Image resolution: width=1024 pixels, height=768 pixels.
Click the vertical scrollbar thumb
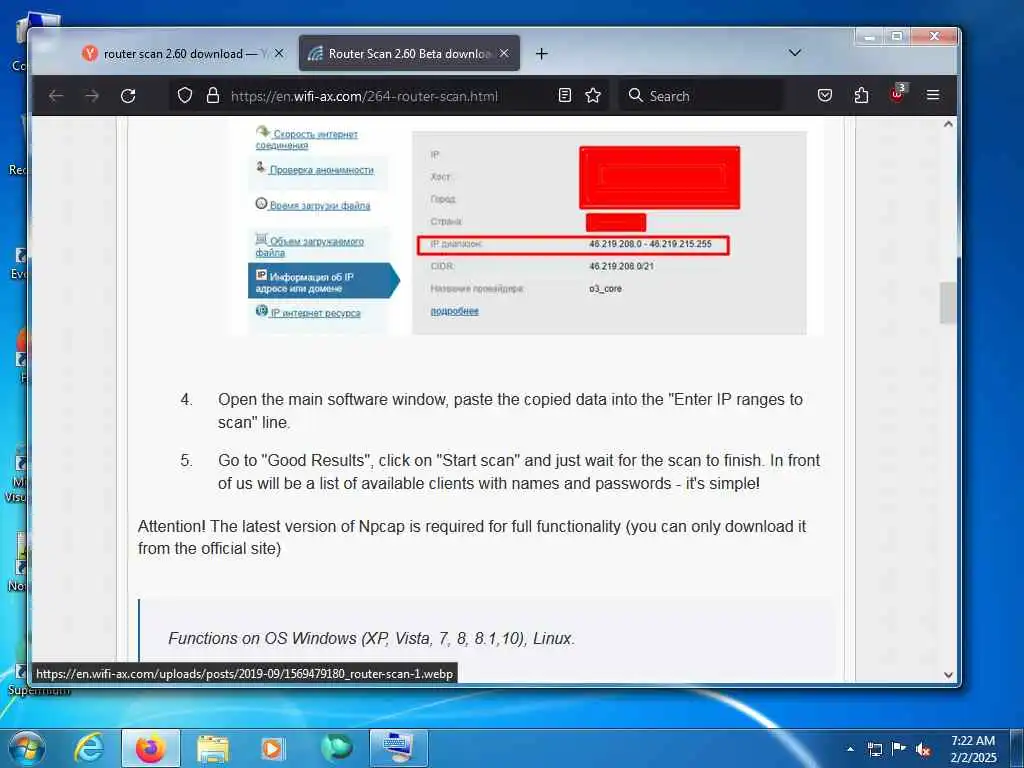click(948, 302)
